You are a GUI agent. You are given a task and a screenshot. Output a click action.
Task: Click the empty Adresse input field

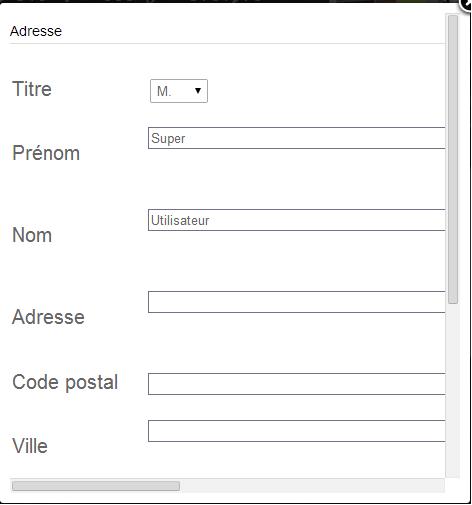tap(297, 302)
